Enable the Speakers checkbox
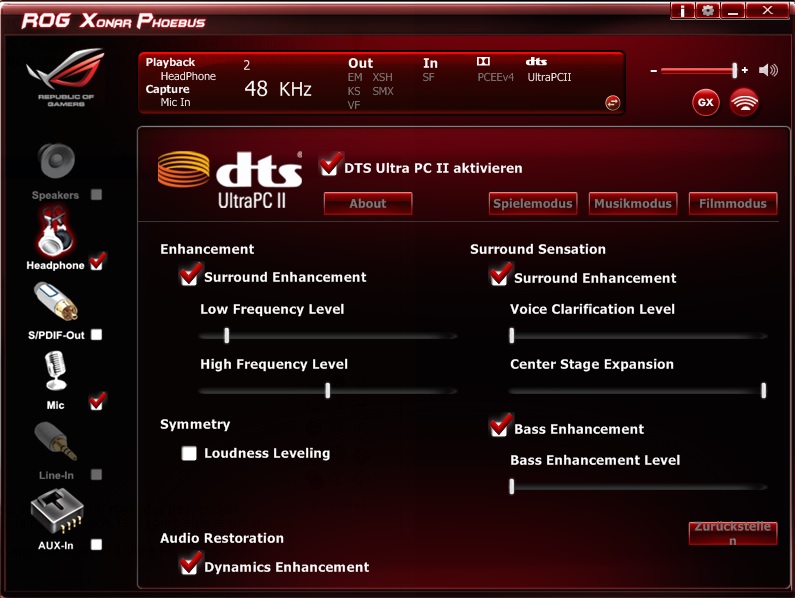This screenshot has width=795, height=598. tap(96, 195)
